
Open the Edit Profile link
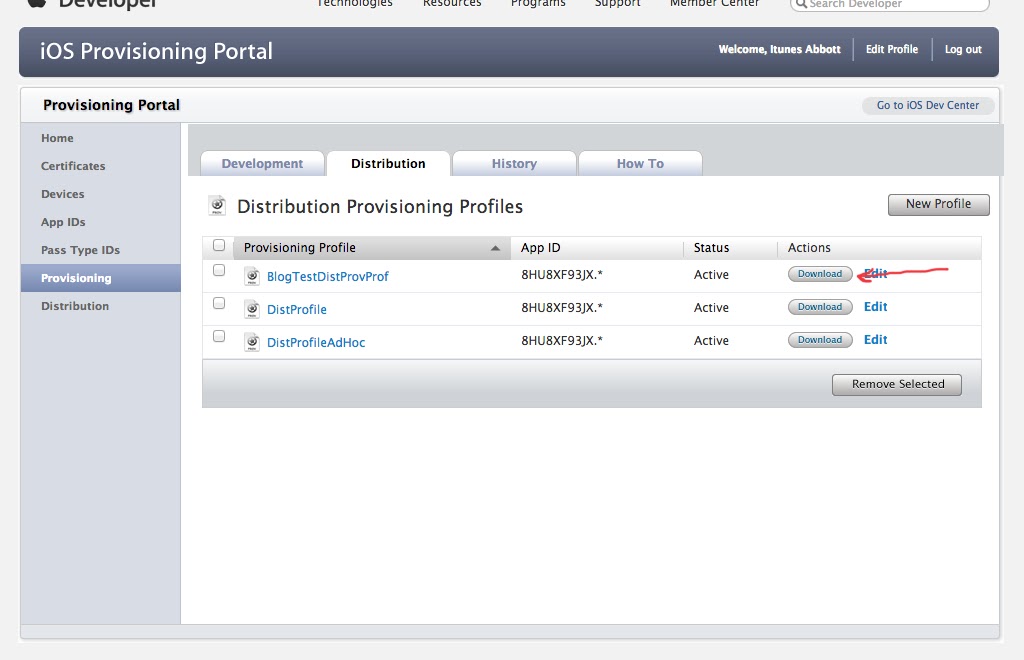(x=892, y=50)
